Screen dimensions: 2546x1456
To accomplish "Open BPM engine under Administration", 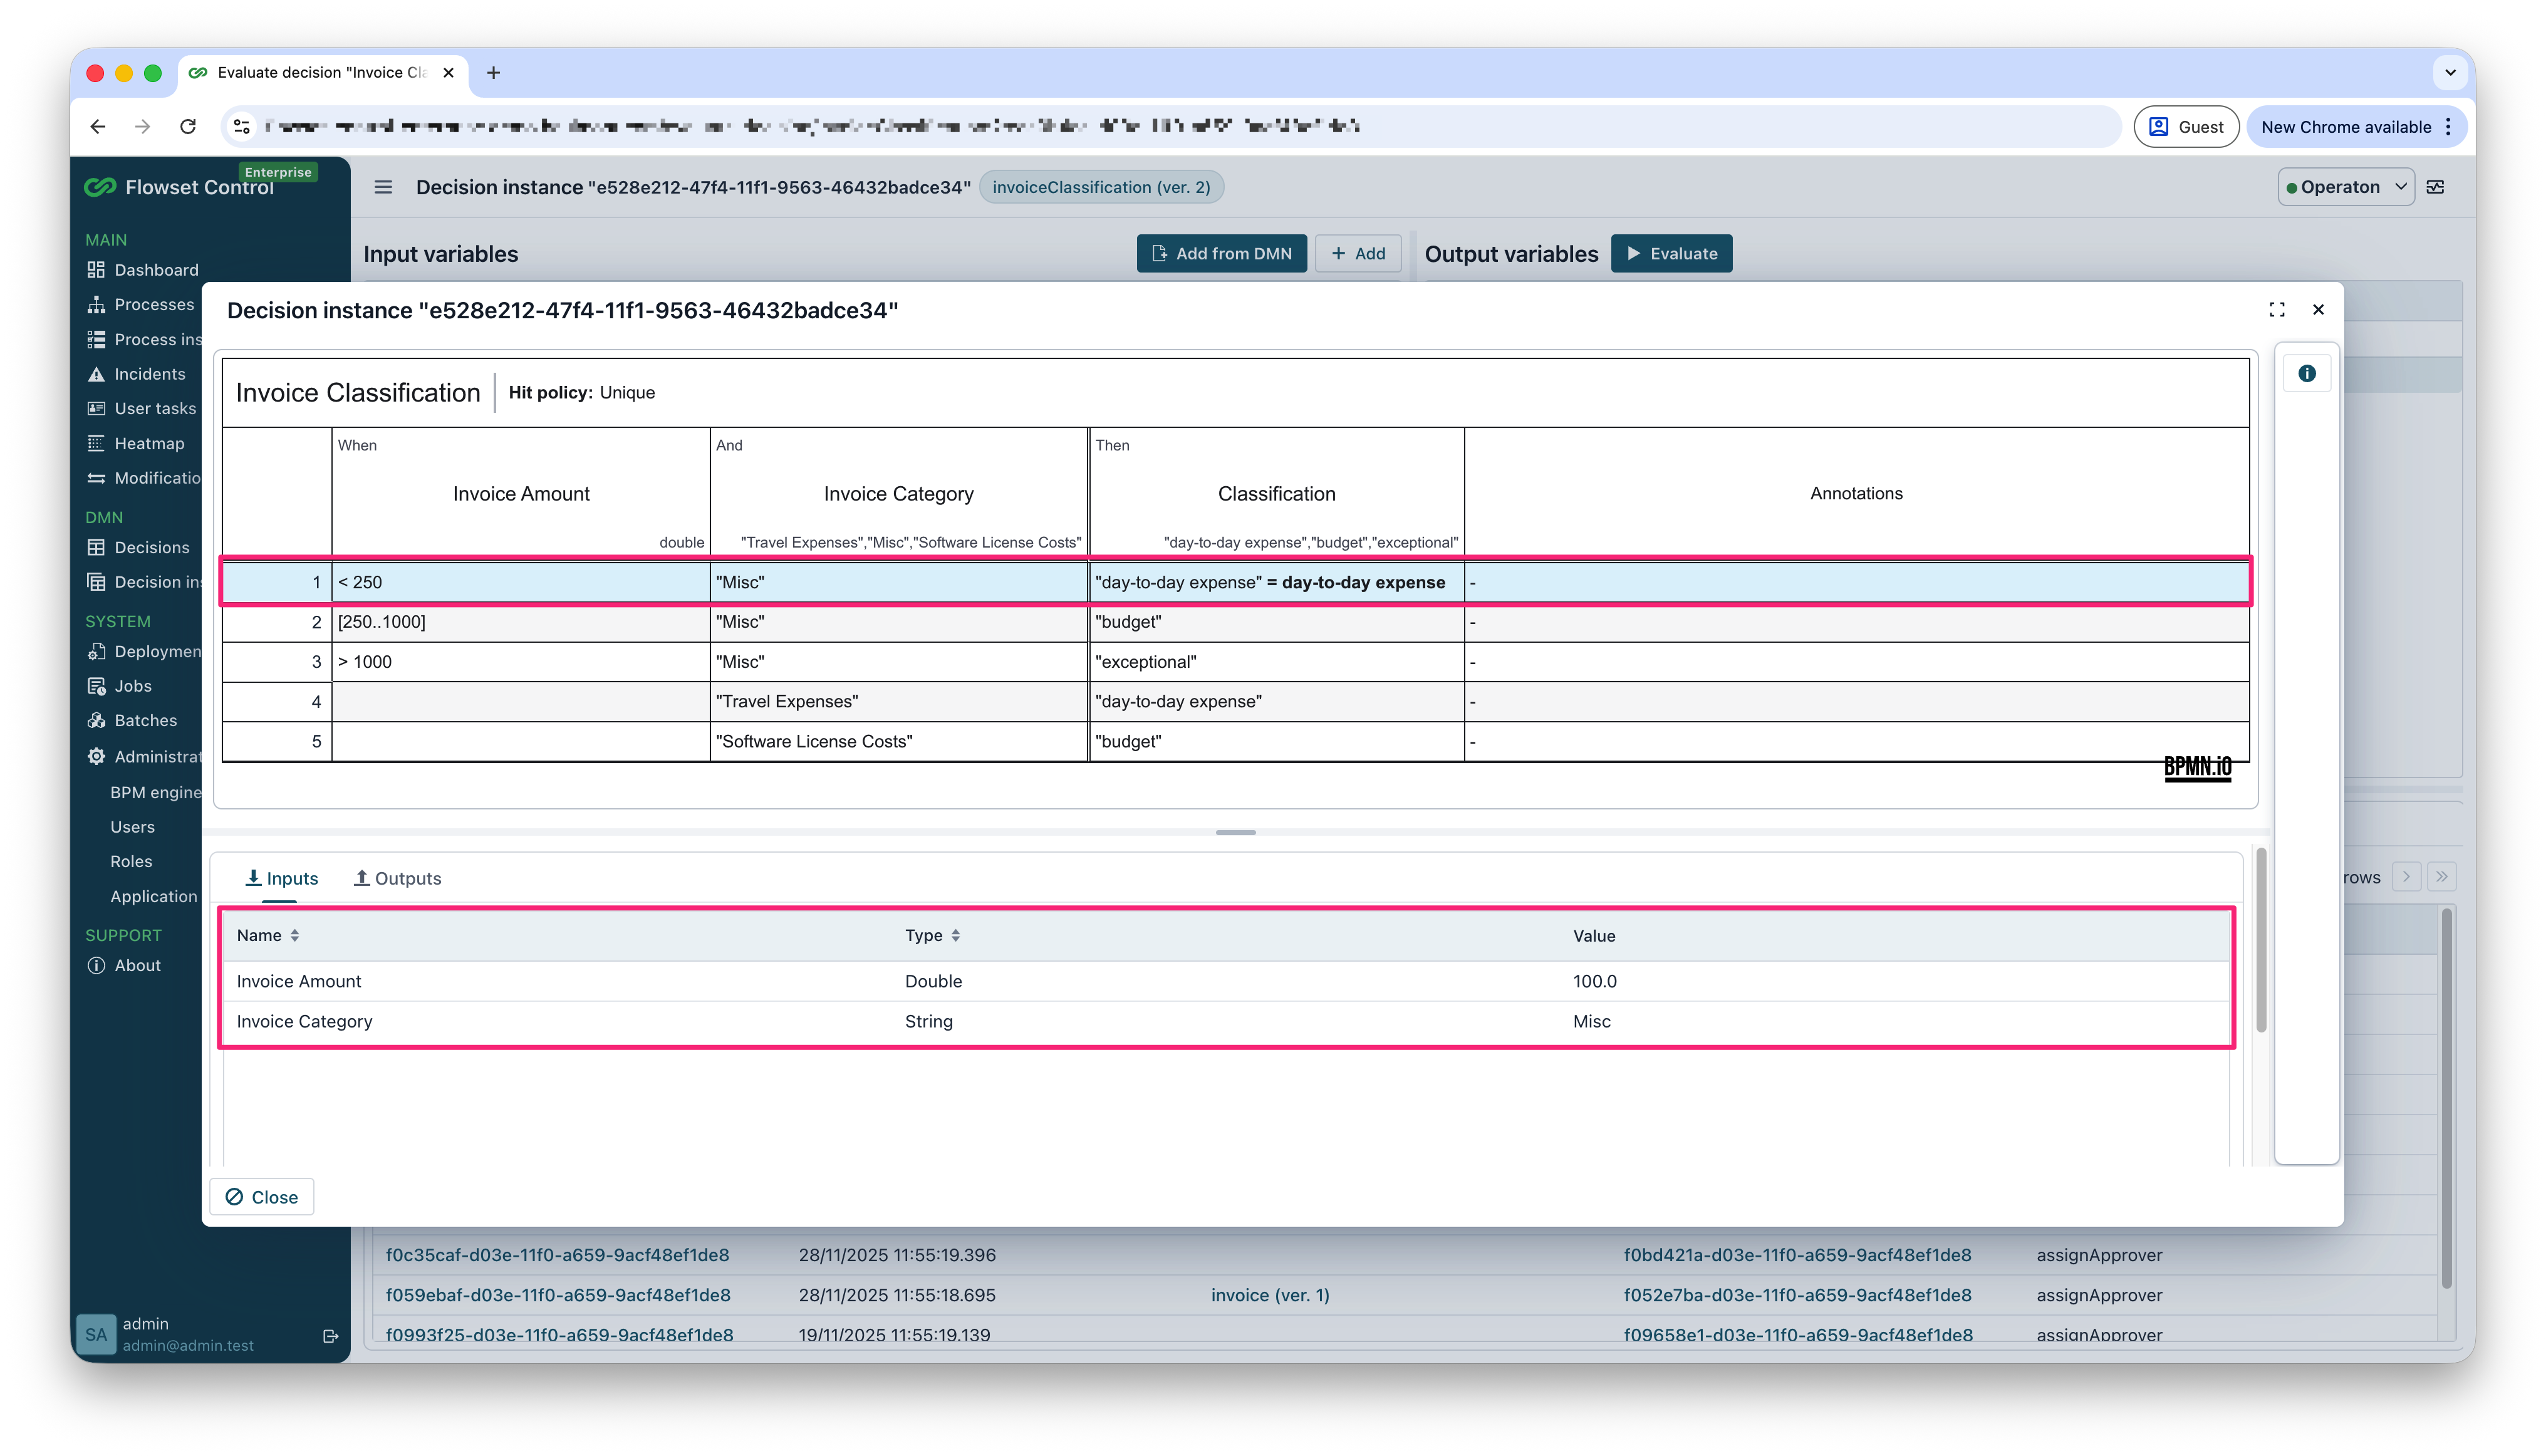I will [x=156, y=792].
